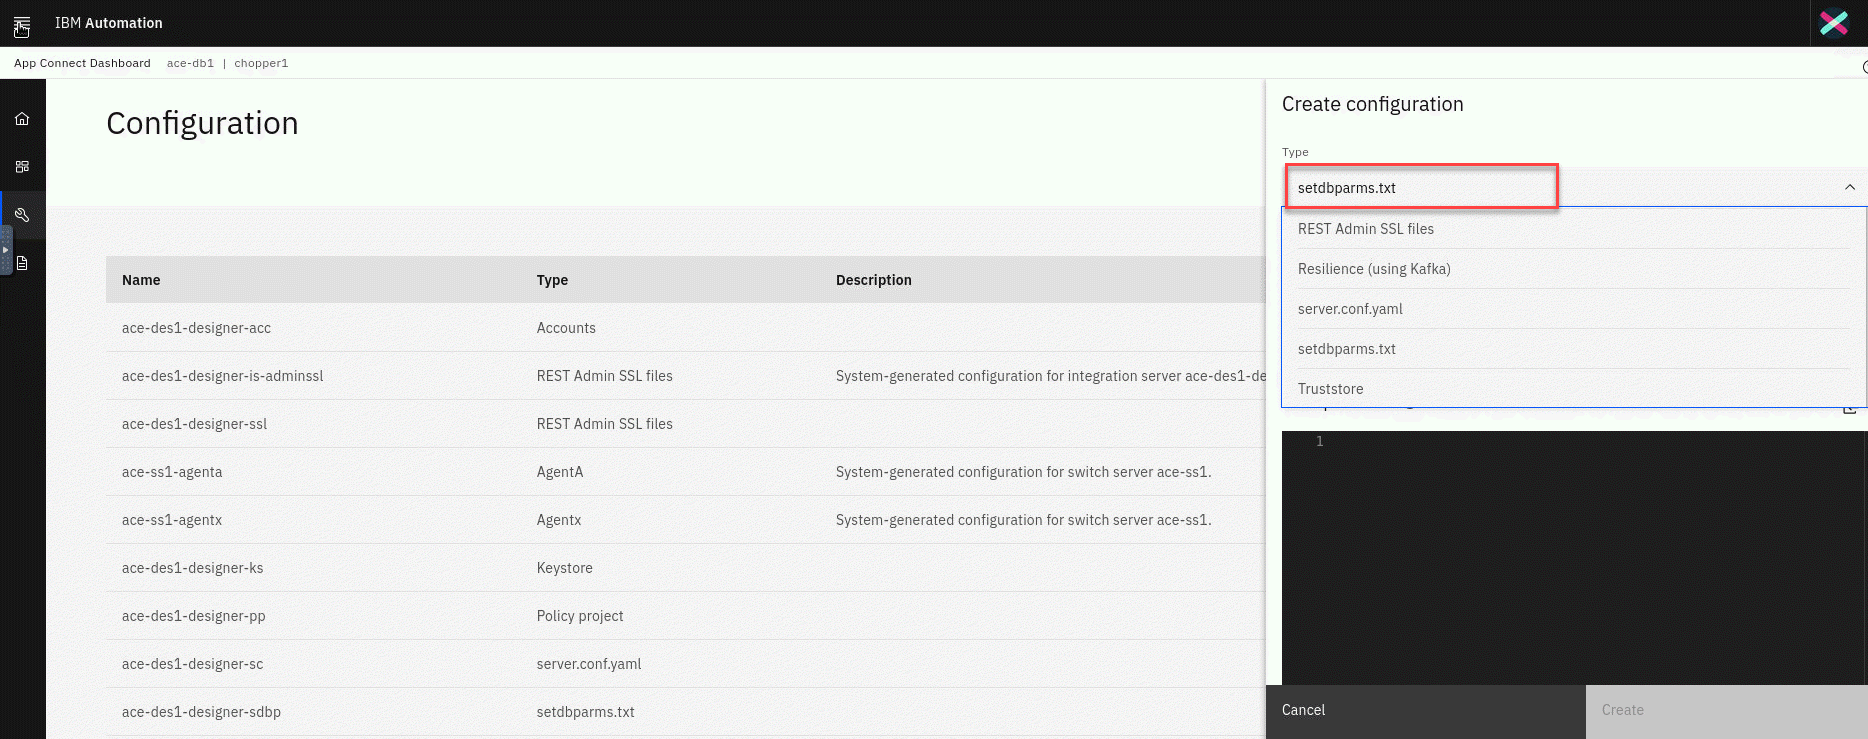
Task: Select Resilience (using Kafka) type
Action: click(1373, 269)
